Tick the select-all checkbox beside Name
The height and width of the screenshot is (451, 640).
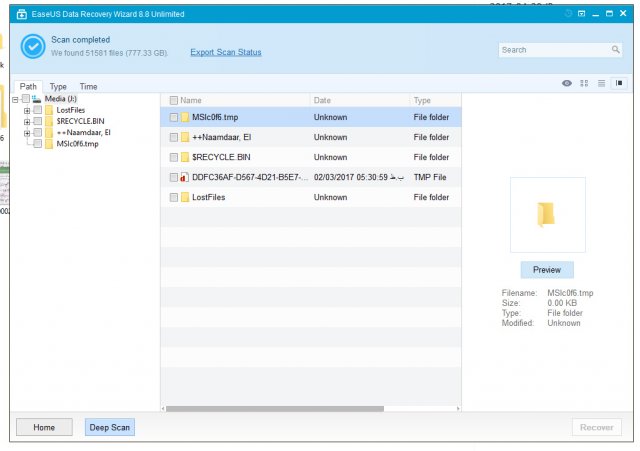(x=174, y=100)
